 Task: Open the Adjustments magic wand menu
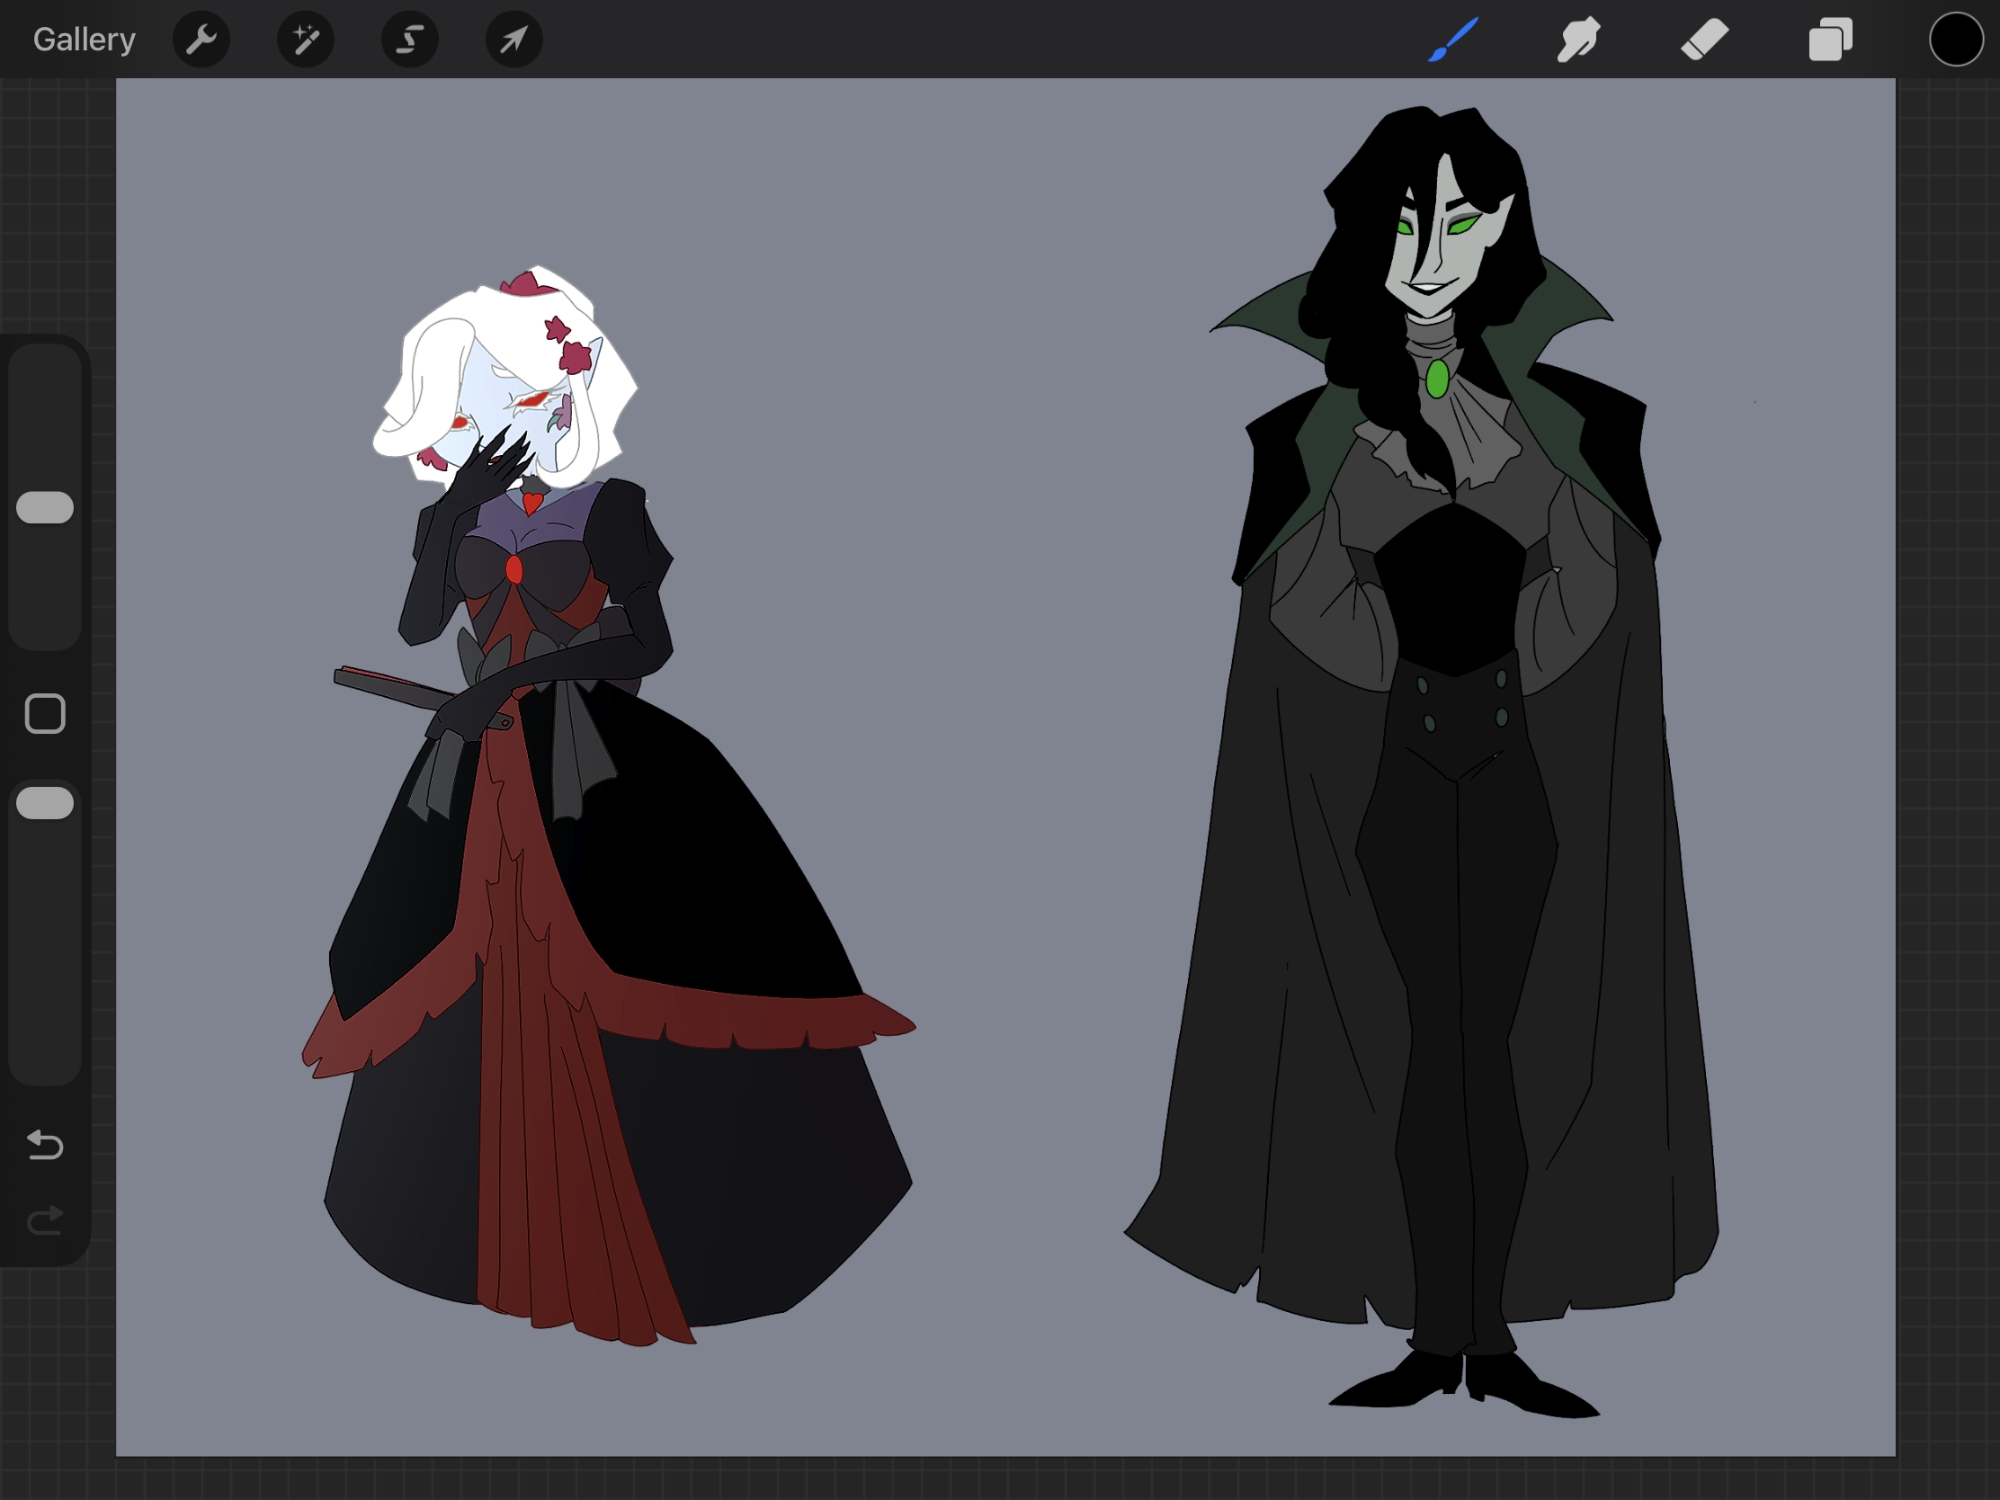point(305,40)
